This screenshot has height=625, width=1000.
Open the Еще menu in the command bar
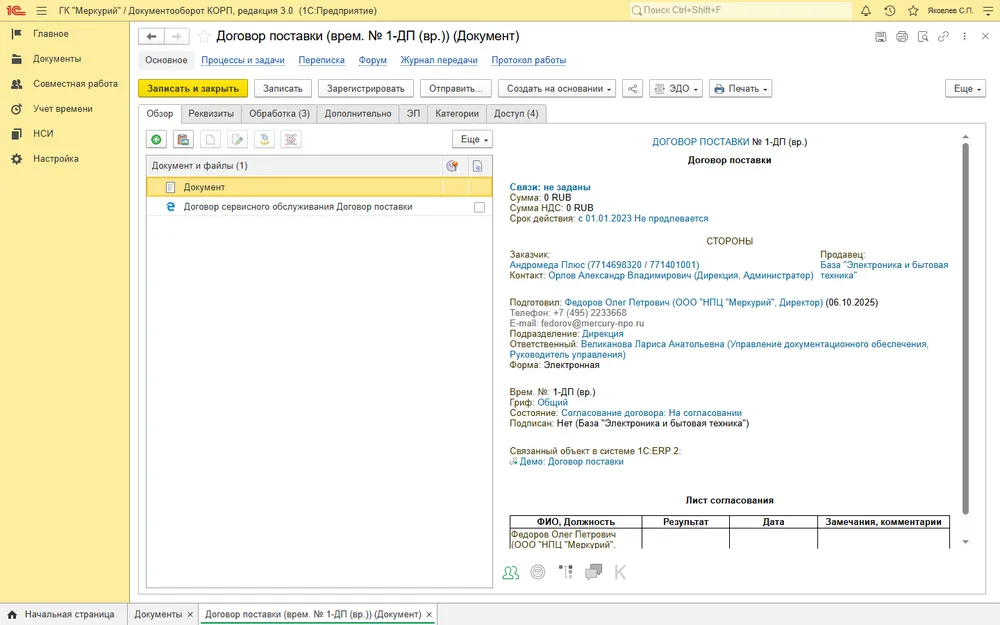[966, 89]
